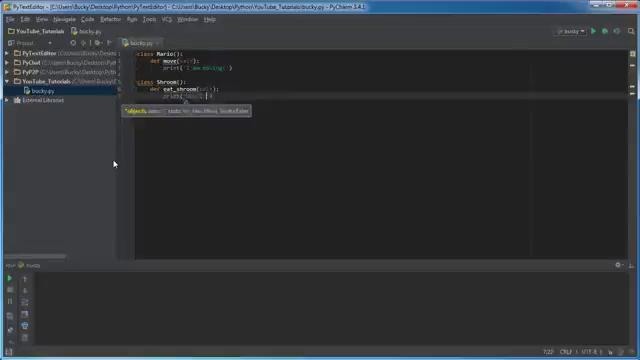Click dump threads icon in Run panel
This screenshot has width=640, height=360.
pos(10,316)
